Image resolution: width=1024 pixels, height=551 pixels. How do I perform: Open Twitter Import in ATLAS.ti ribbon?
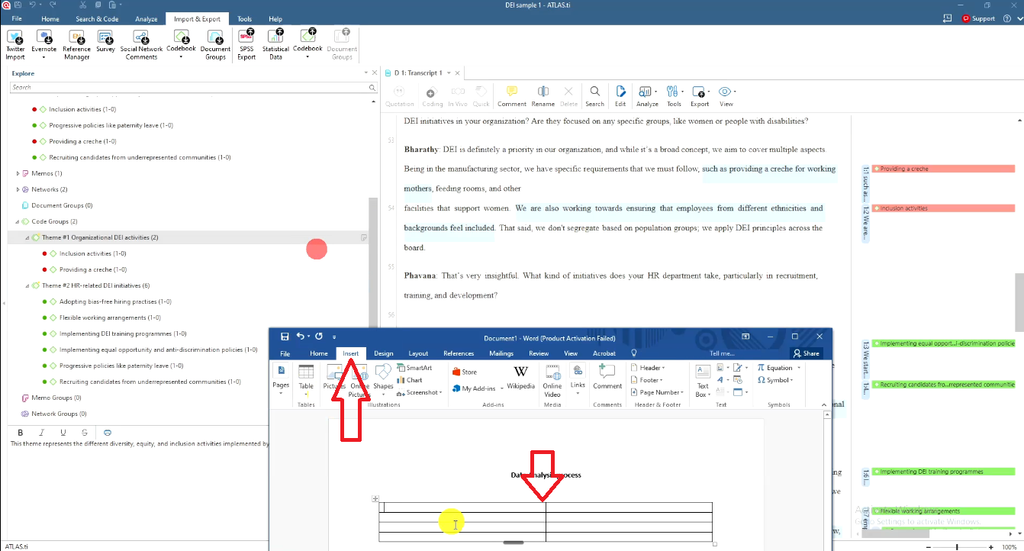(15, 44)
